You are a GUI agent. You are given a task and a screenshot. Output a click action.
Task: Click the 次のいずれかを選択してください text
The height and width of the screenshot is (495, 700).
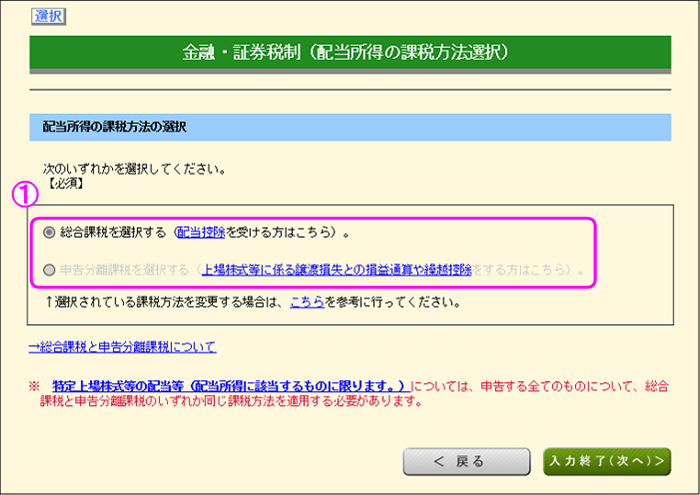point(134,169)
